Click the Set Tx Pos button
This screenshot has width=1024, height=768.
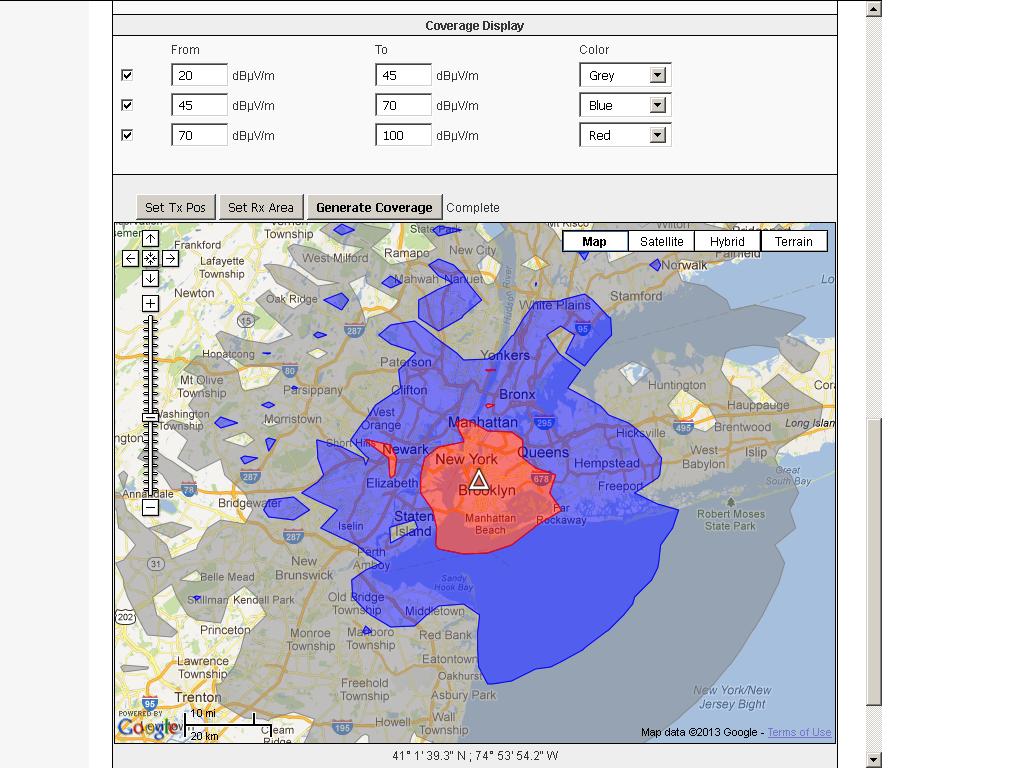[176, 208]
